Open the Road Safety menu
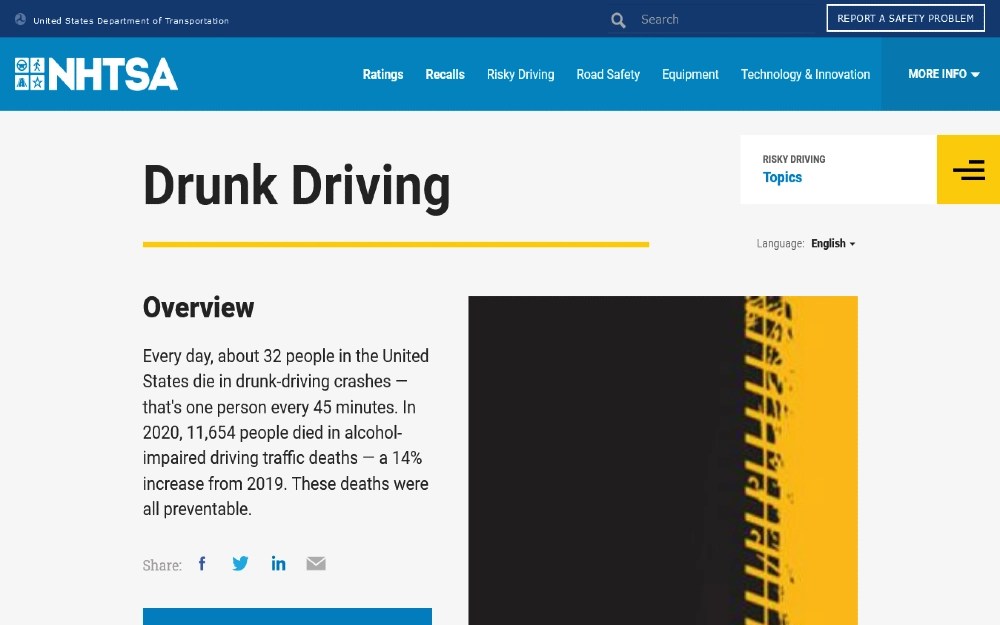Image resolution: width=1000 pixels, height=625 pixels. [608, 75]
